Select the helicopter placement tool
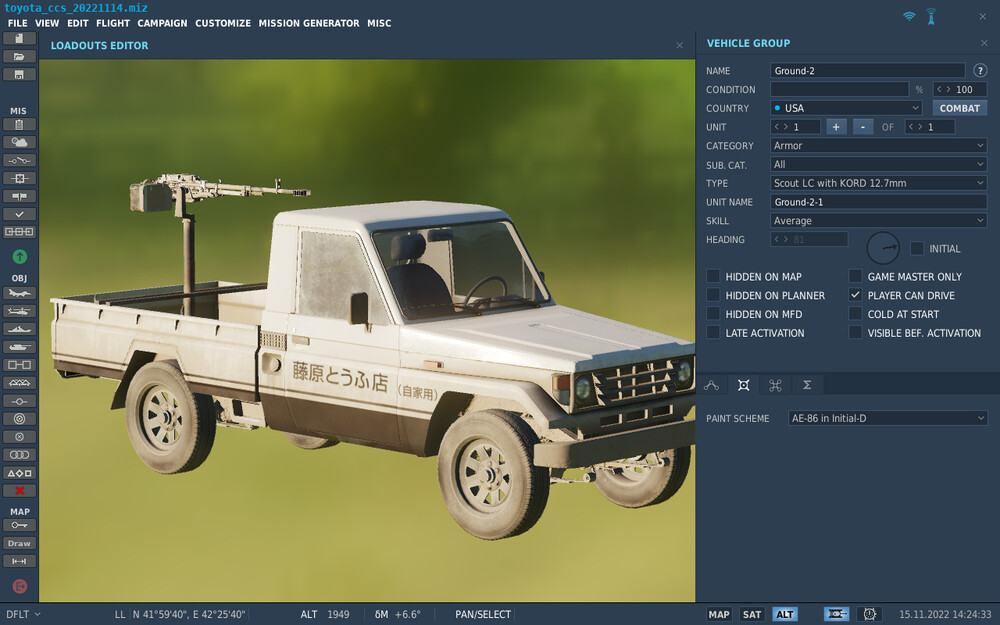 (18, 311)
